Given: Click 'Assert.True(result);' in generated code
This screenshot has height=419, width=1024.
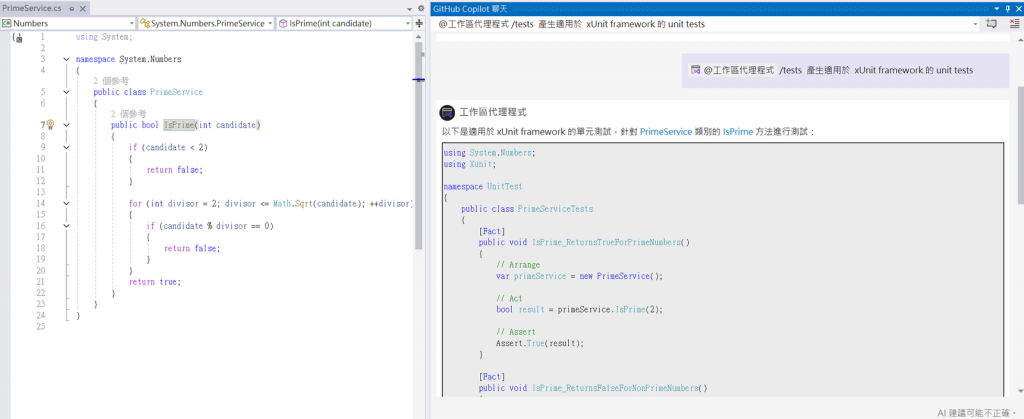Looking at the screenshot, I should [539, 343].
